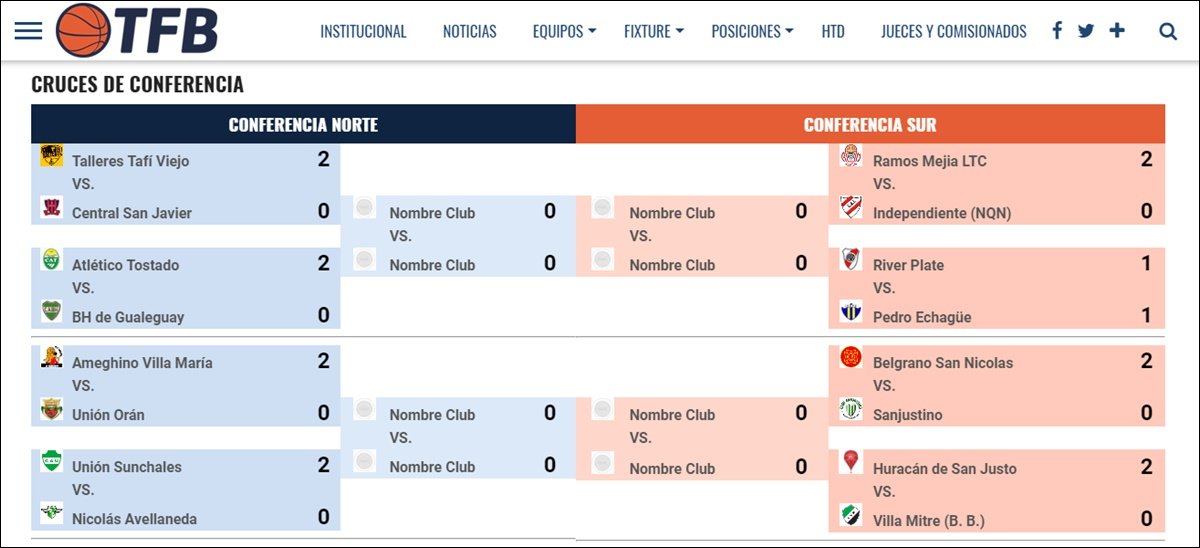Select the Conferencia Norte header
The image size is (1200, 548).
tap(303, 125)
